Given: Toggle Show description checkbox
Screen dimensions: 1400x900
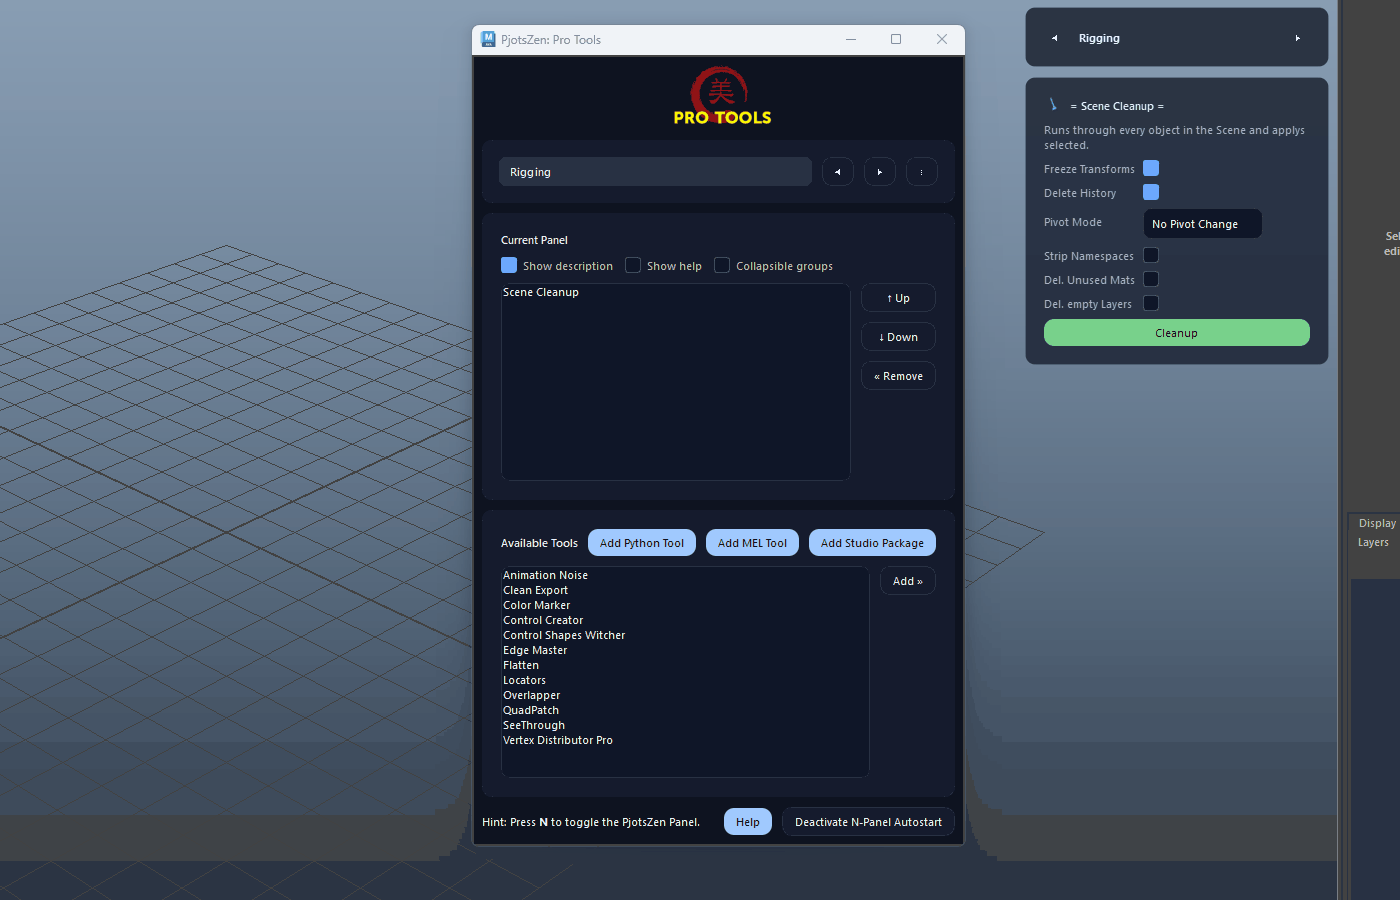Looking at the screenshot, I should 509,265.
